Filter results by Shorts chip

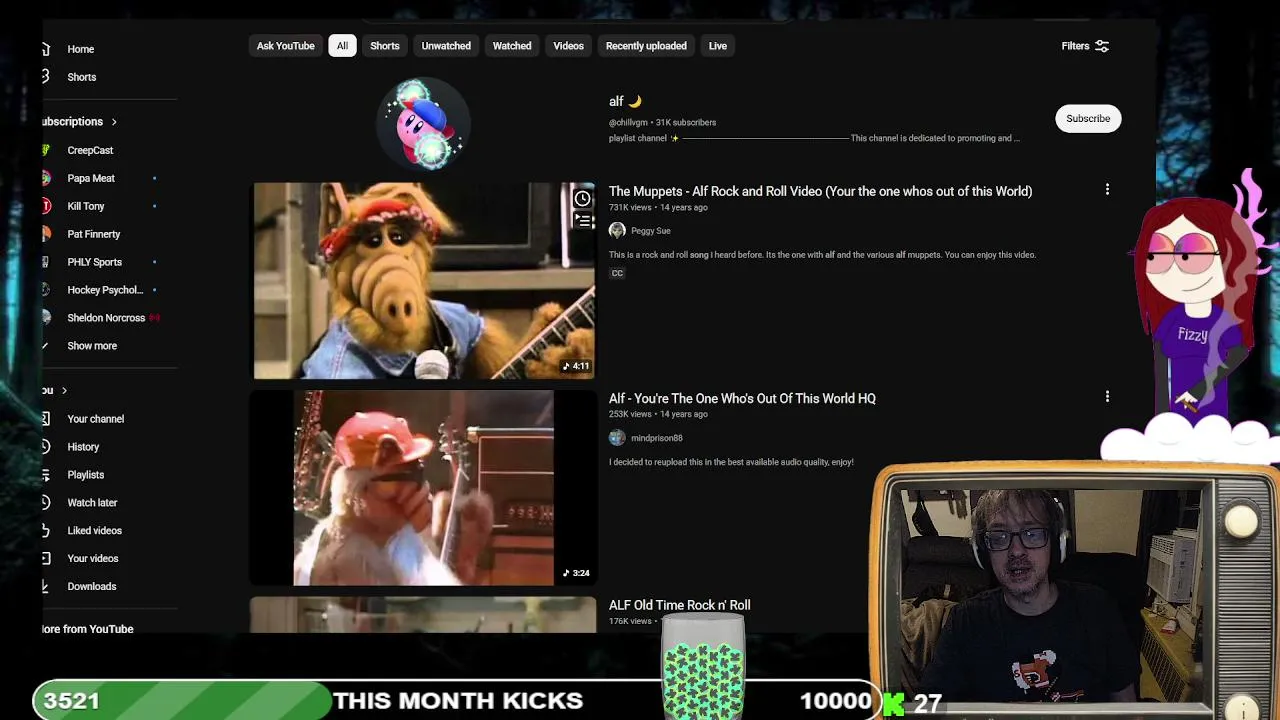click(385, 46)
